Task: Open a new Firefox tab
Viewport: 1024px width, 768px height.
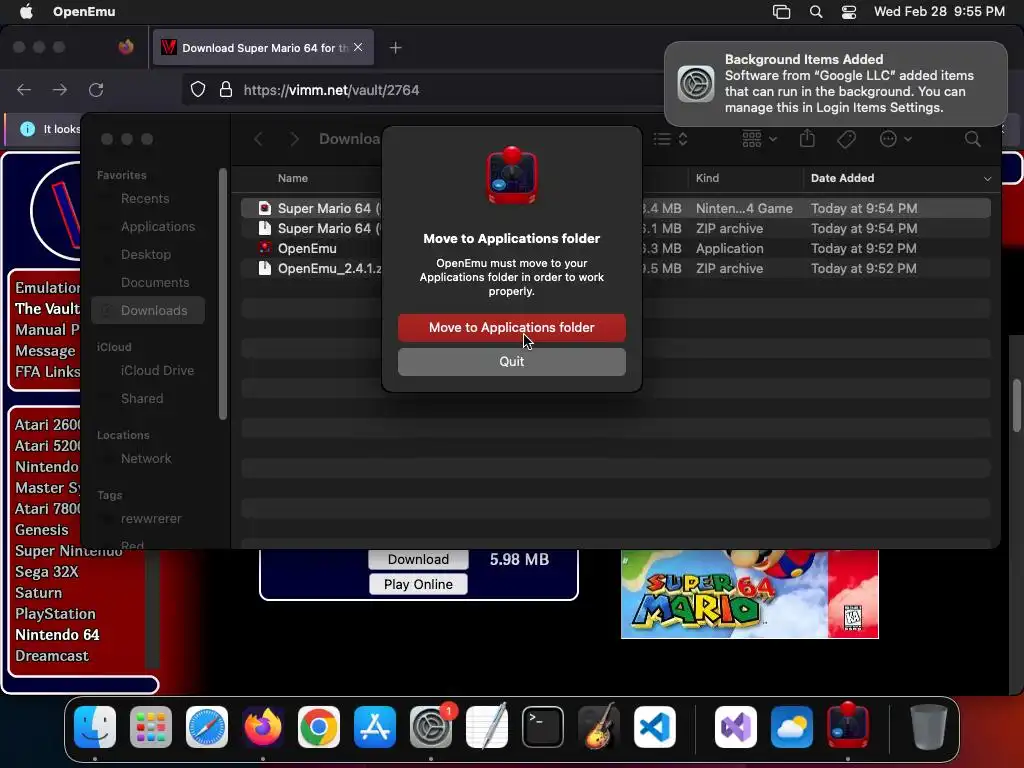Action: point(395,48)
